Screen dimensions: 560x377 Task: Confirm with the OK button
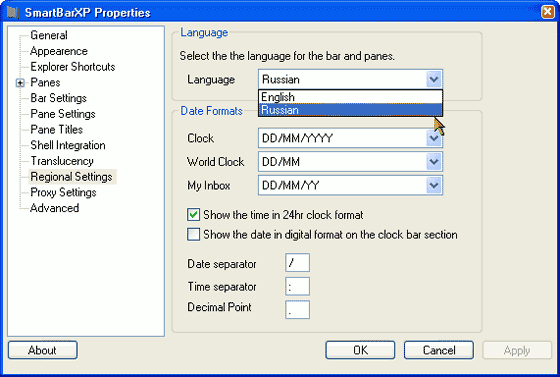point(360,350)
